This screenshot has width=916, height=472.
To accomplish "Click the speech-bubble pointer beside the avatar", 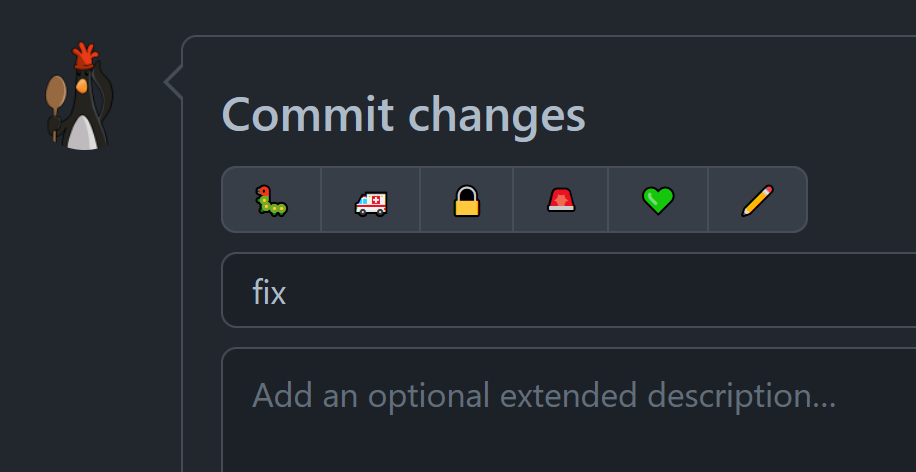I will 174,82.
